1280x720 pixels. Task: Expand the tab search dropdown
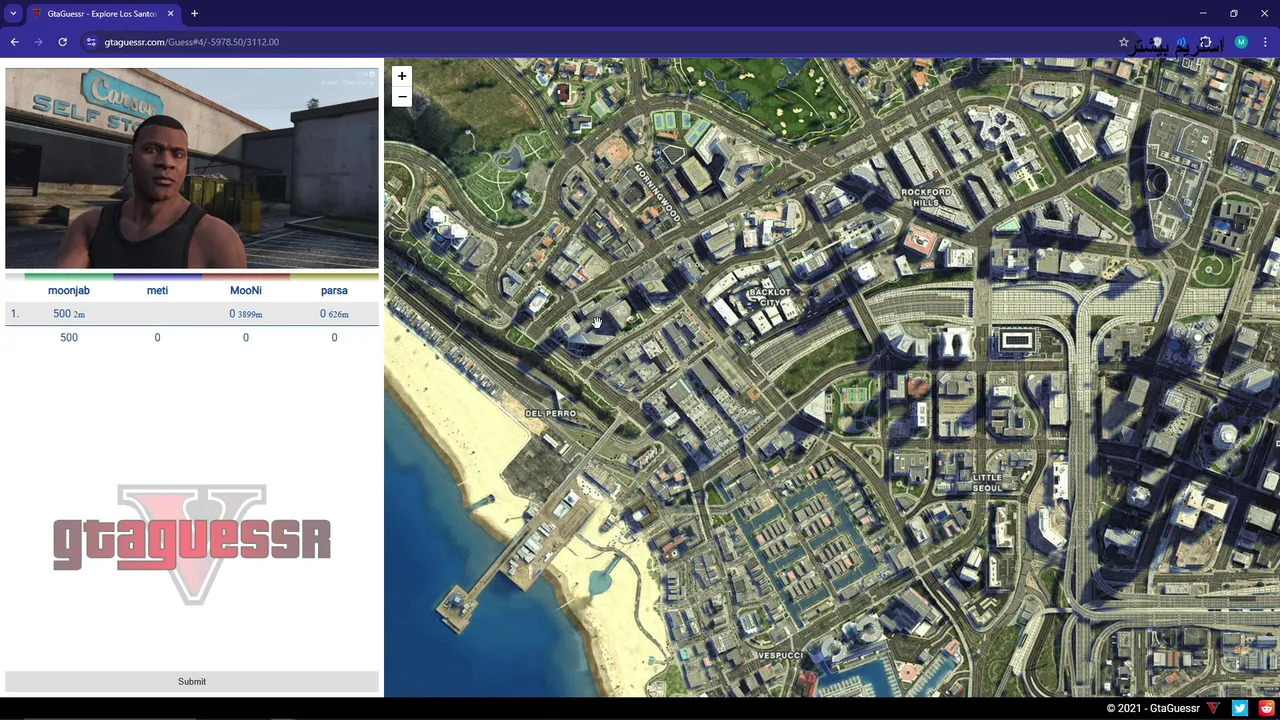13,14
